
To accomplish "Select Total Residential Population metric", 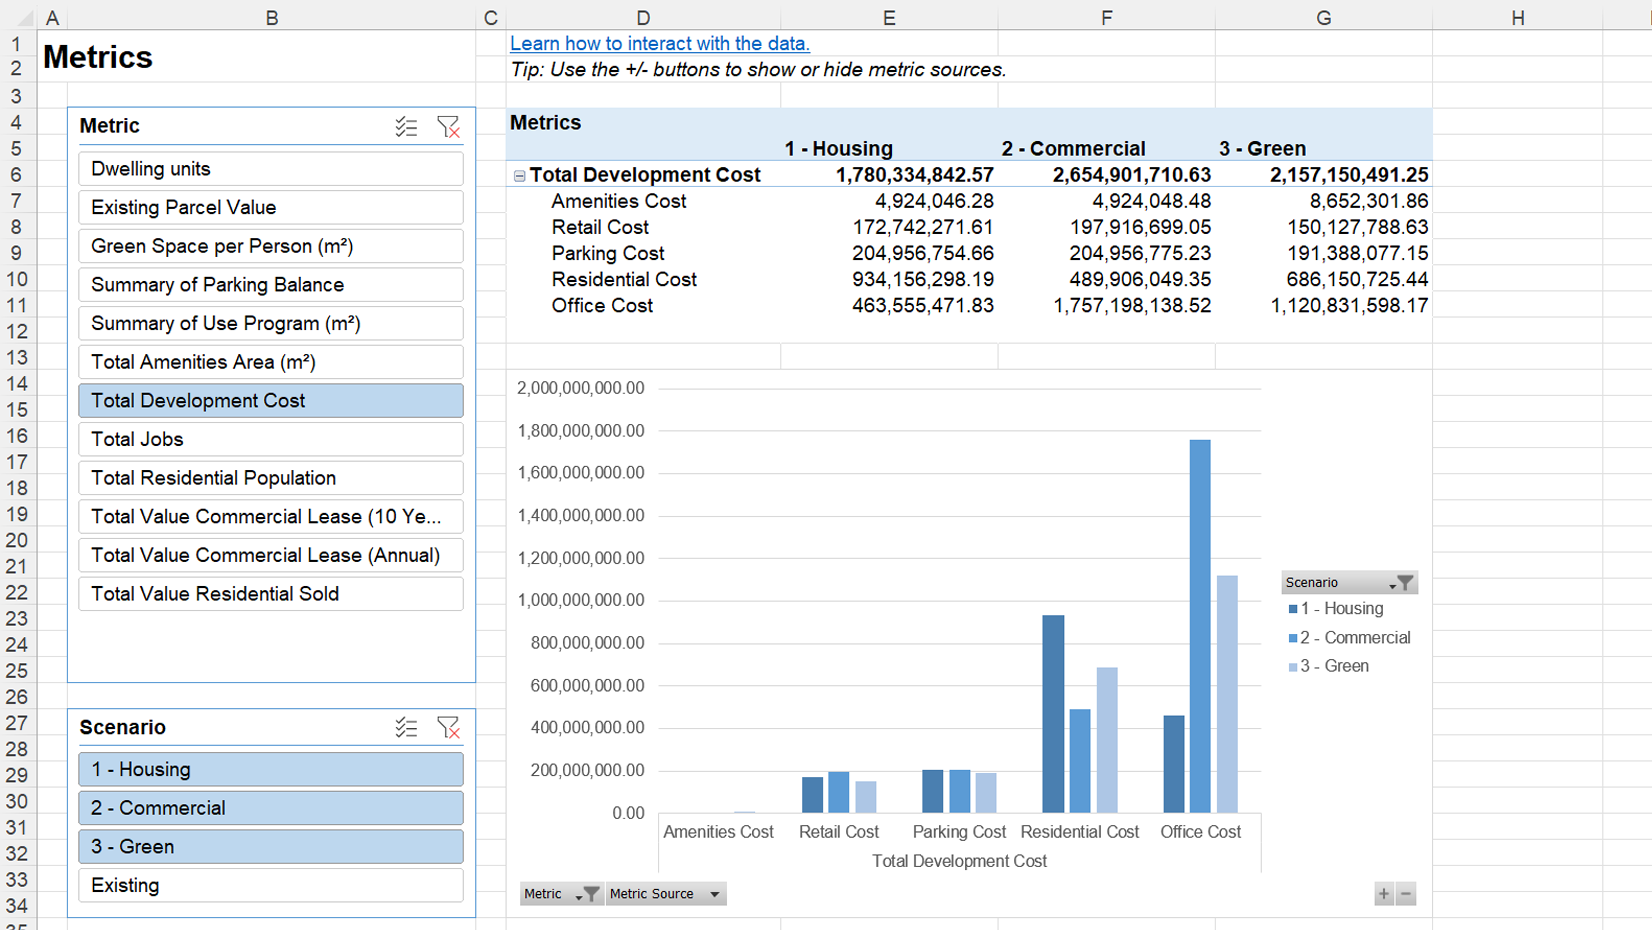I will pyautogui.click(x=271, y=478).
